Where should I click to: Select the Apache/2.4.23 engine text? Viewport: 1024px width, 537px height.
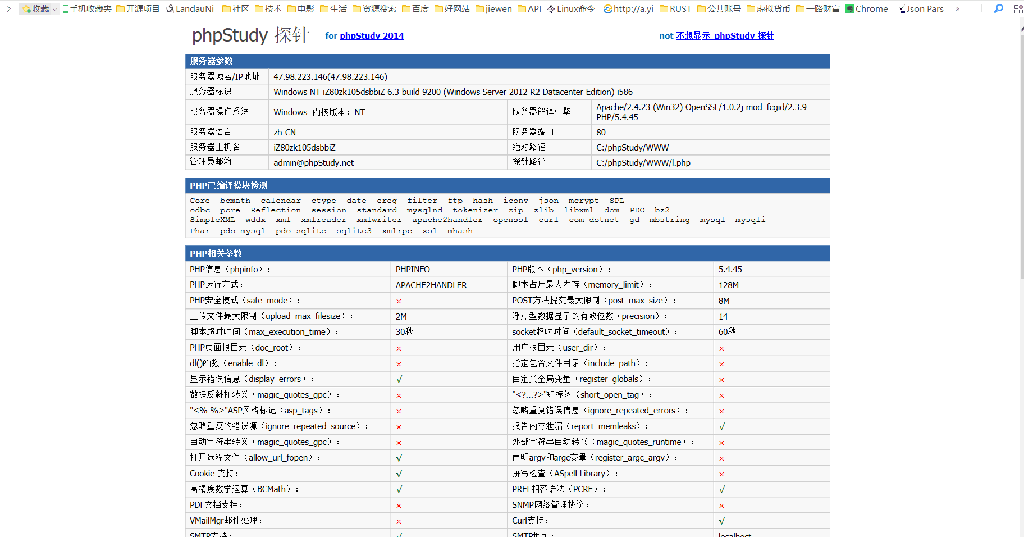(x=701, y=112)
